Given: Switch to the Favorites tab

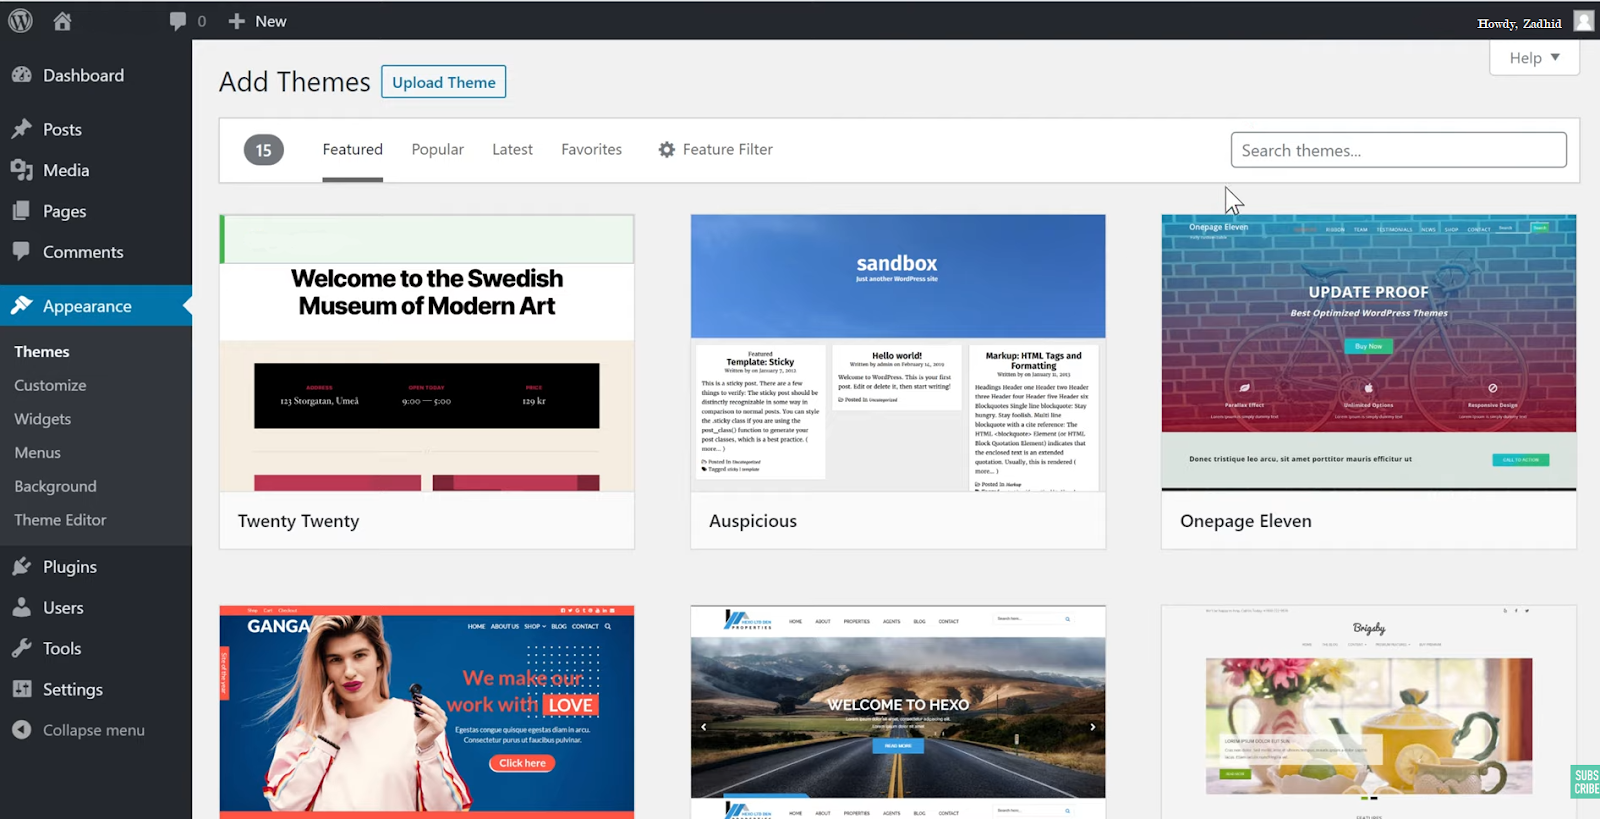Looking at the screenshot, I should click(x=591, y=149).
